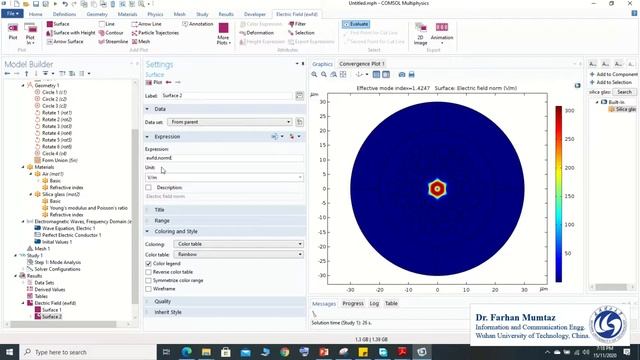Click the Plot icon in the ribbon

click(x=13, y=32)
